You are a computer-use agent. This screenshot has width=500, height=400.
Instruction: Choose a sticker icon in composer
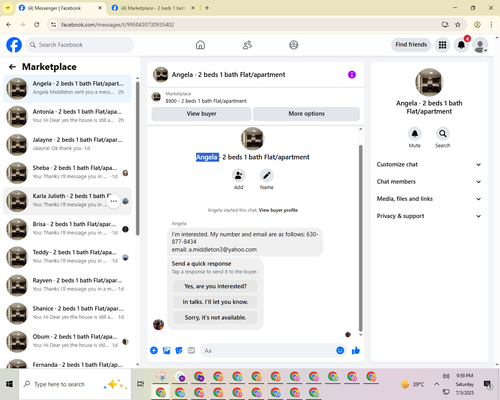click(x=179, y=350)
